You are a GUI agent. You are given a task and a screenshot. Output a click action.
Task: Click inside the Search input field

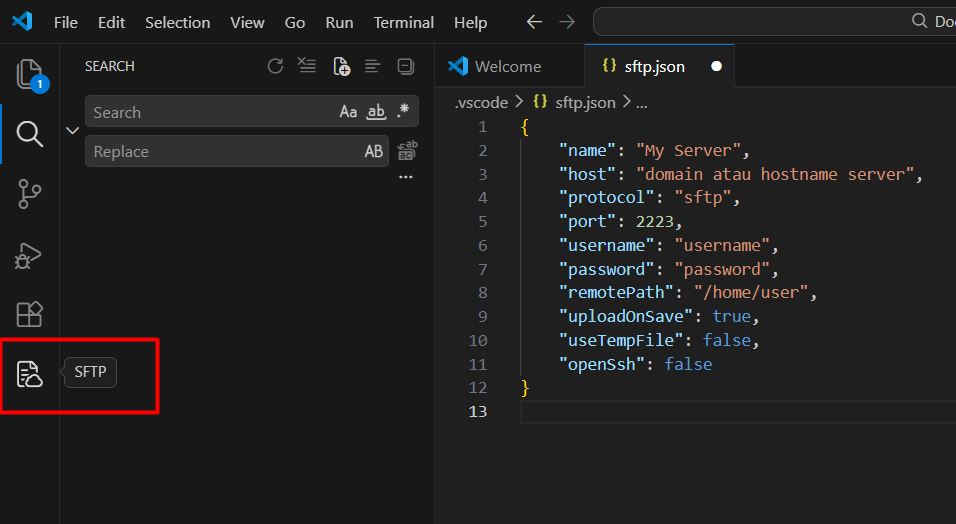pyautogui.click(x=210, y=112)
